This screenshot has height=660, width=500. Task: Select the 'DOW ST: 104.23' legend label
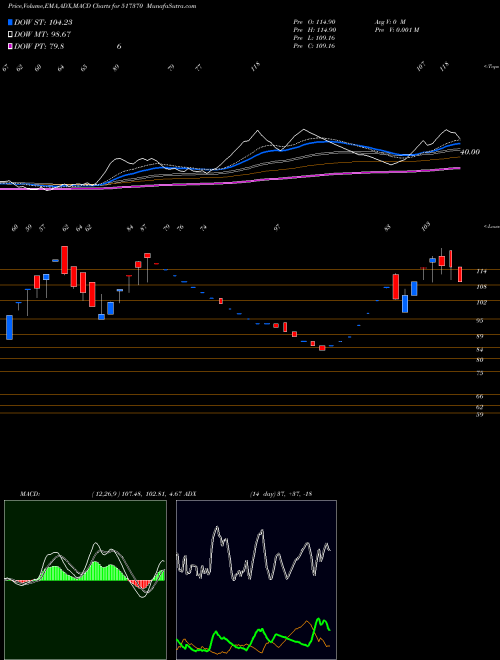[x=43, y=22]
